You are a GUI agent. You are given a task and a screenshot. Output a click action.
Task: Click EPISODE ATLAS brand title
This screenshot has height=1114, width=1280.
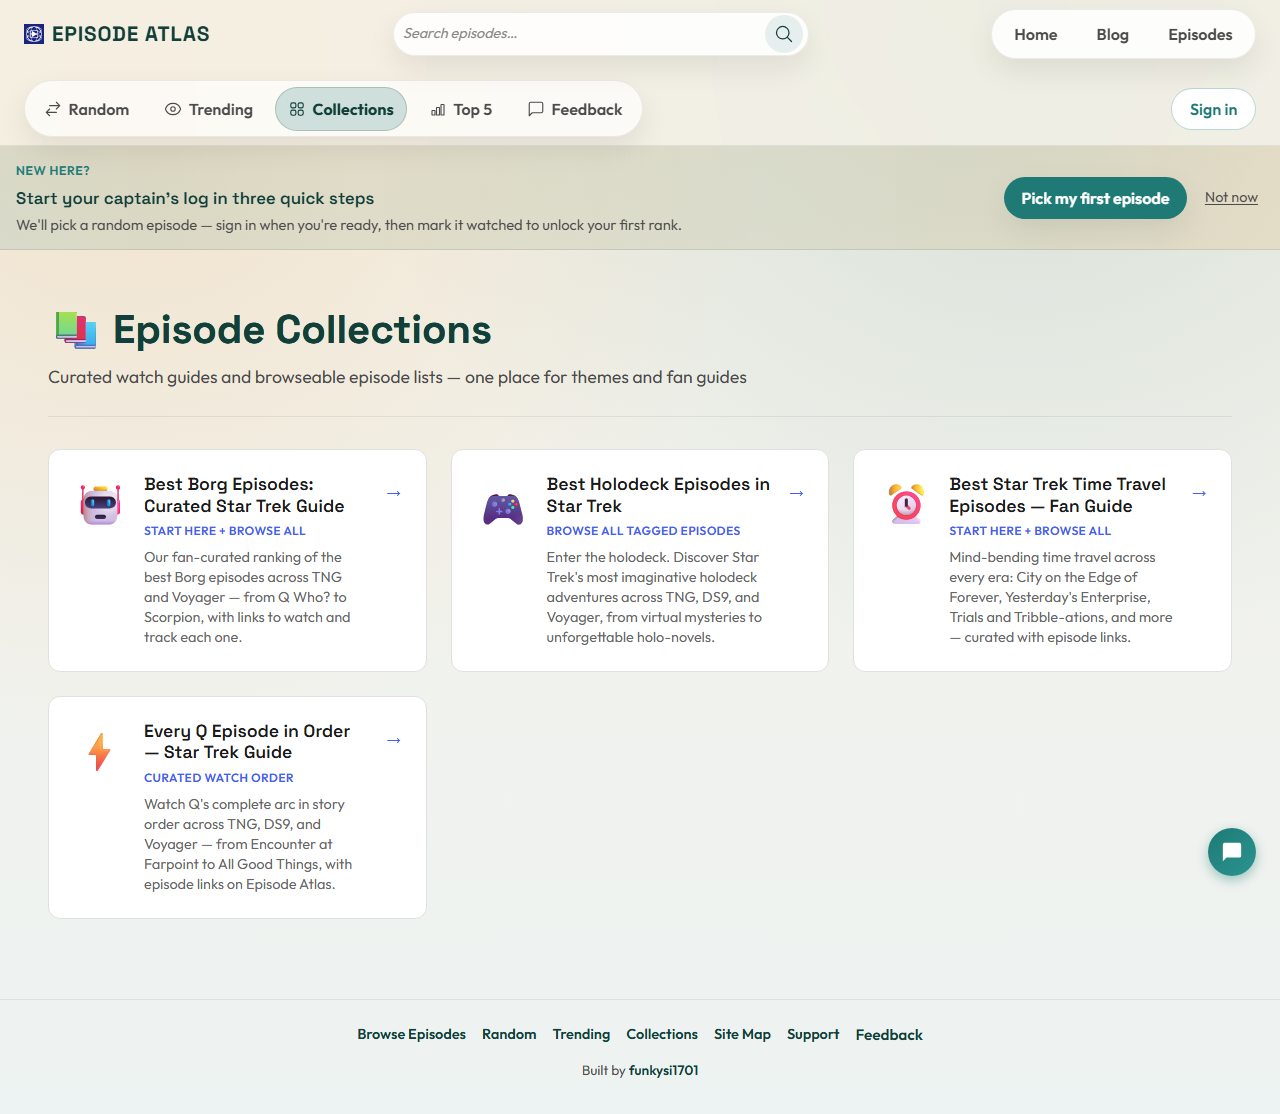[x=131, y=34]
